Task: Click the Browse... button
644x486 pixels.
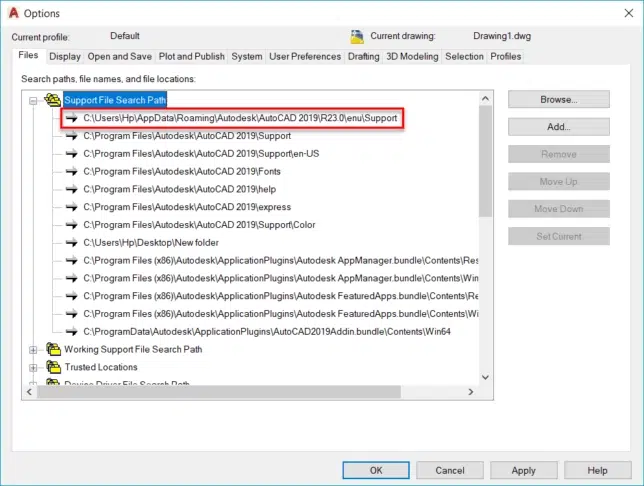Action: coord(559,99)
